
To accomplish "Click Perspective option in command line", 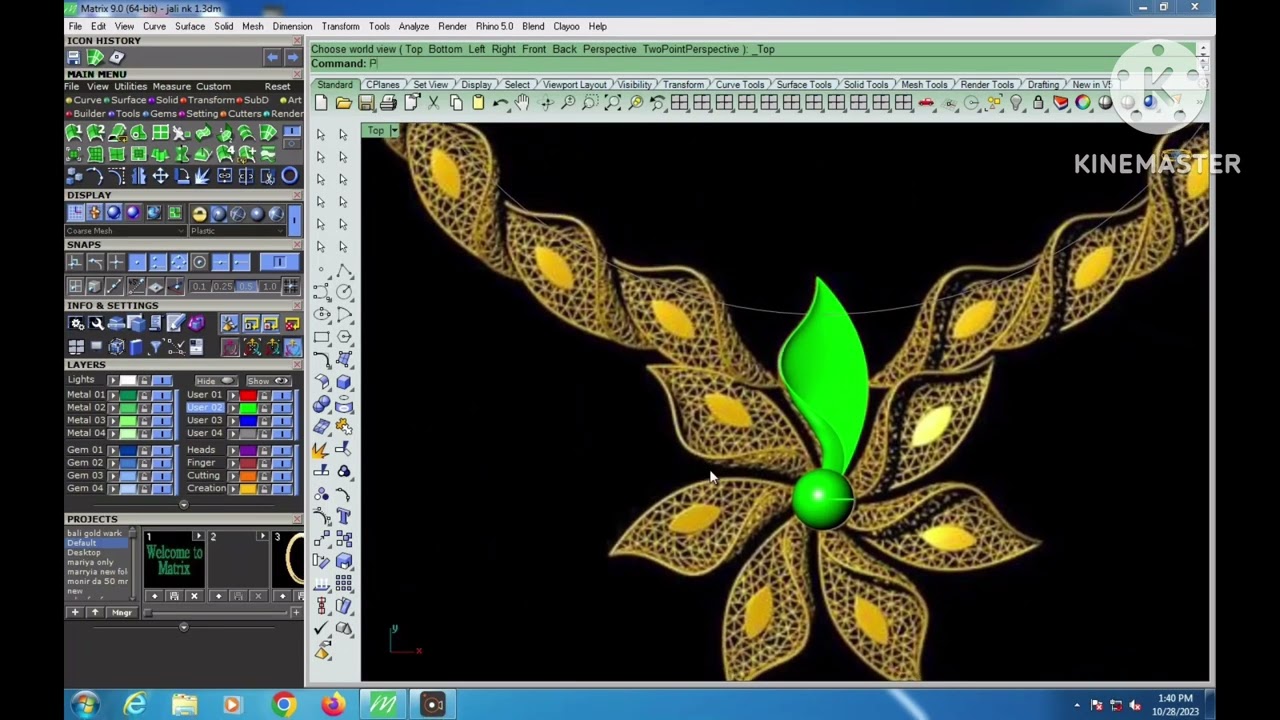I will tap(609, 49).
